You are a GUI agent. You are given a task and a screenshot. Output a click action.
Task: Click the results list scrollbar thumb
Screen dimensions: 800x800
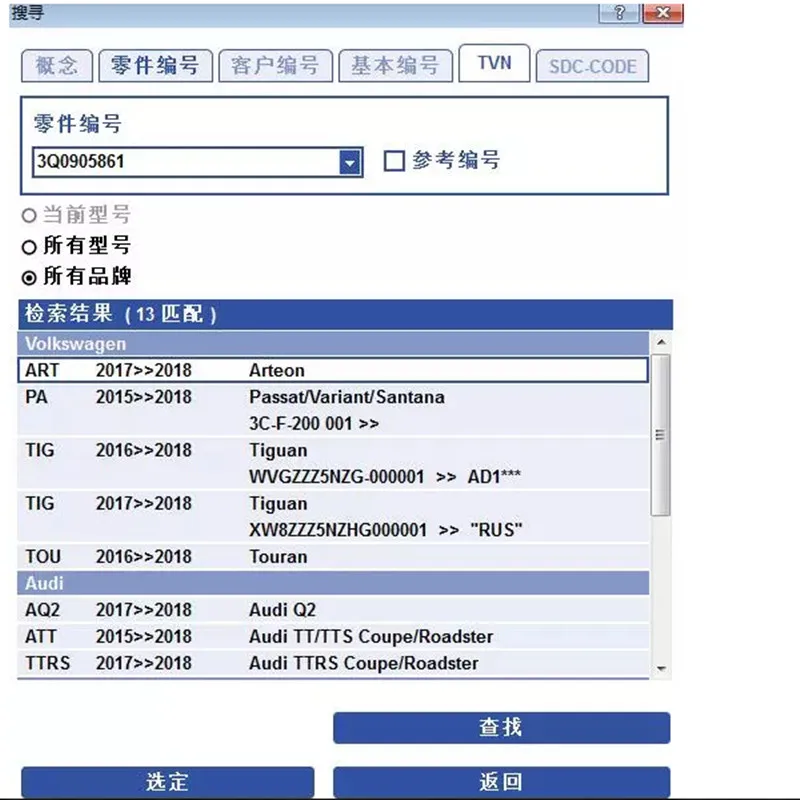[661, 435]
